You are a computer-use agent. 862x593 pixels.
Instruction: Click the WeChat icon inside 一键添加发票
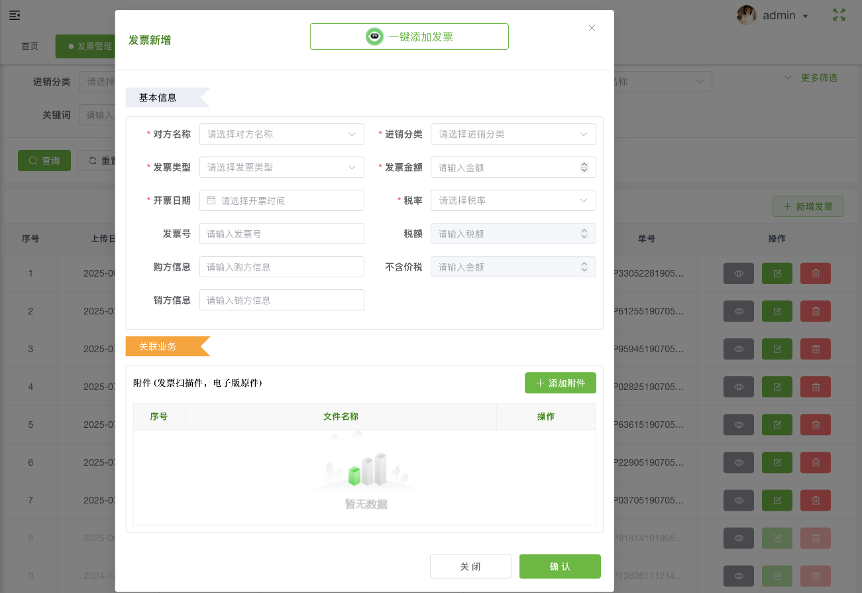point(372,36)
